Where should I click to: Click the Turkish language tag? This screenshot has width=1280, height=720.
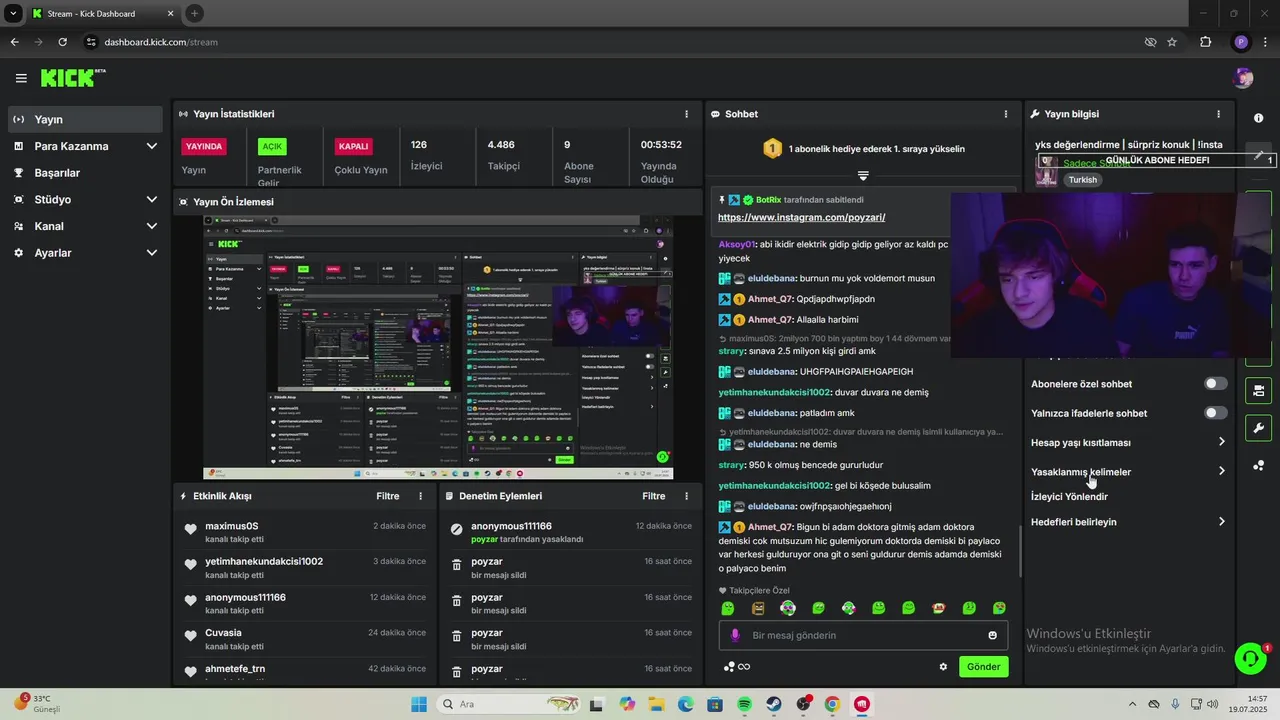click(x=1082, y=180)
